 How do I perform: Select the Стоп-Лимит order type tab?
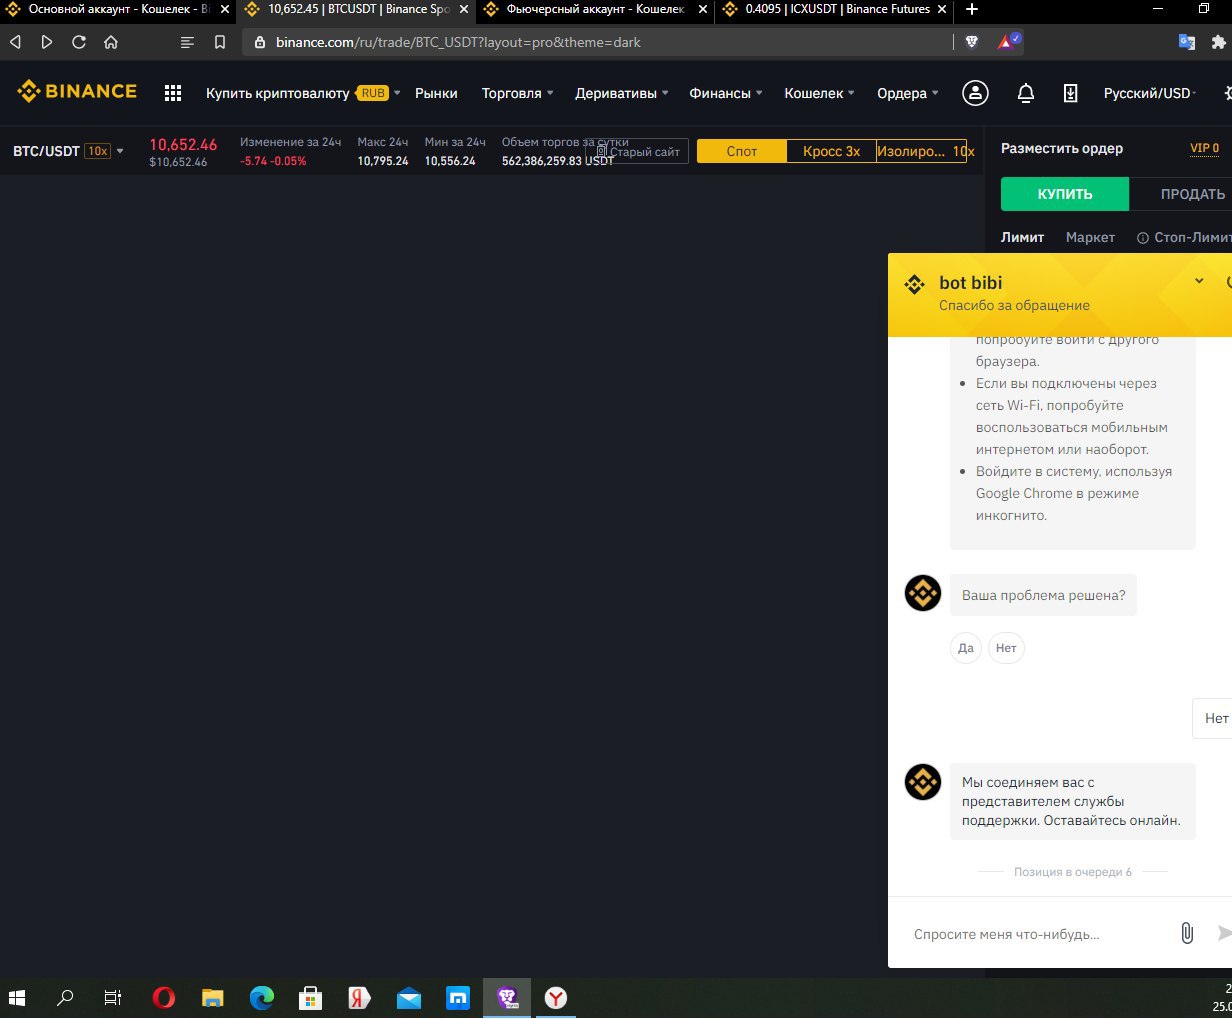1185,237
